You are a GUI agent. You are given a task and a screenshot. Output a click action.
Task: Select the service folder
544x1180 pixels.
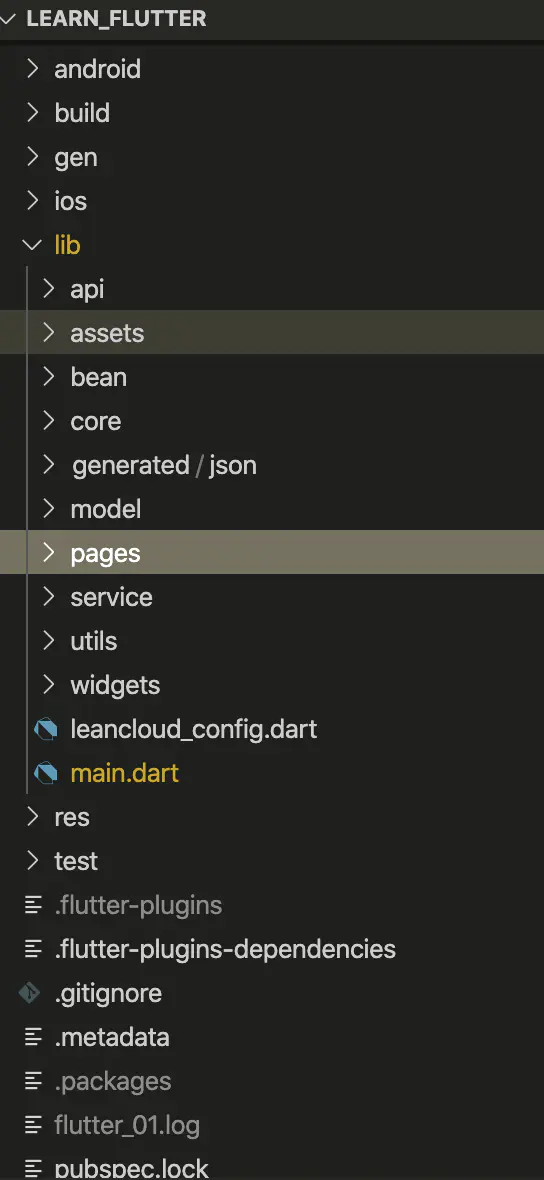[272, 597]
